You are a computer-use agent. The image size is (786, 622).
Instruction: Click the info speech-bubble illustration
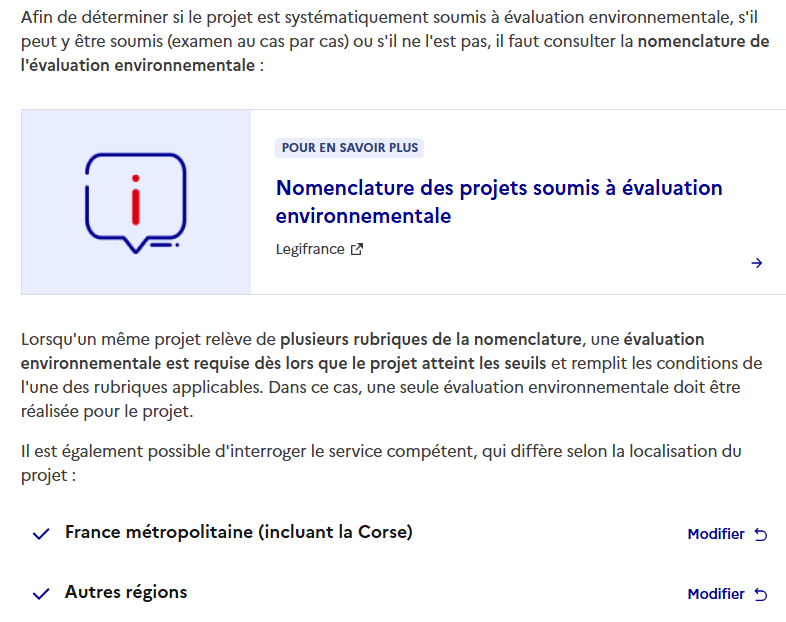tap(136, 202)
